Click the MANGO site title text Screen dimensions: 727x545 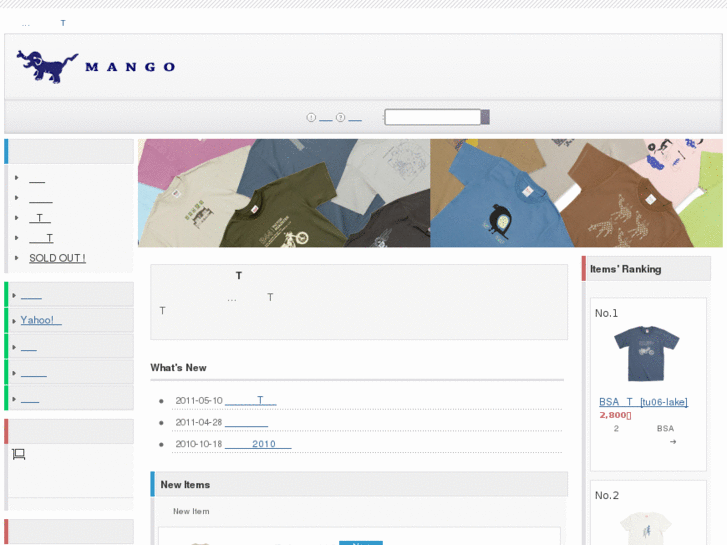[130, 67]
